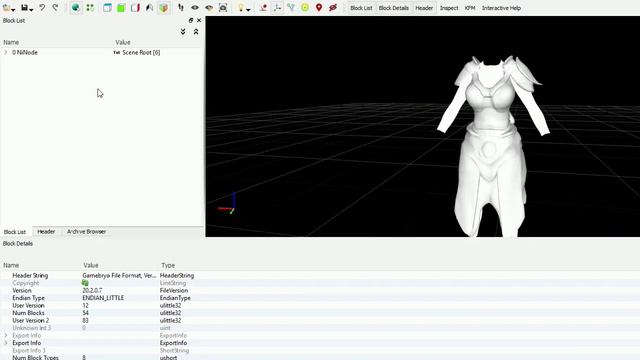Float the Block List panel
The width and height of the screenshot is (640, 360).
[191, 20]
